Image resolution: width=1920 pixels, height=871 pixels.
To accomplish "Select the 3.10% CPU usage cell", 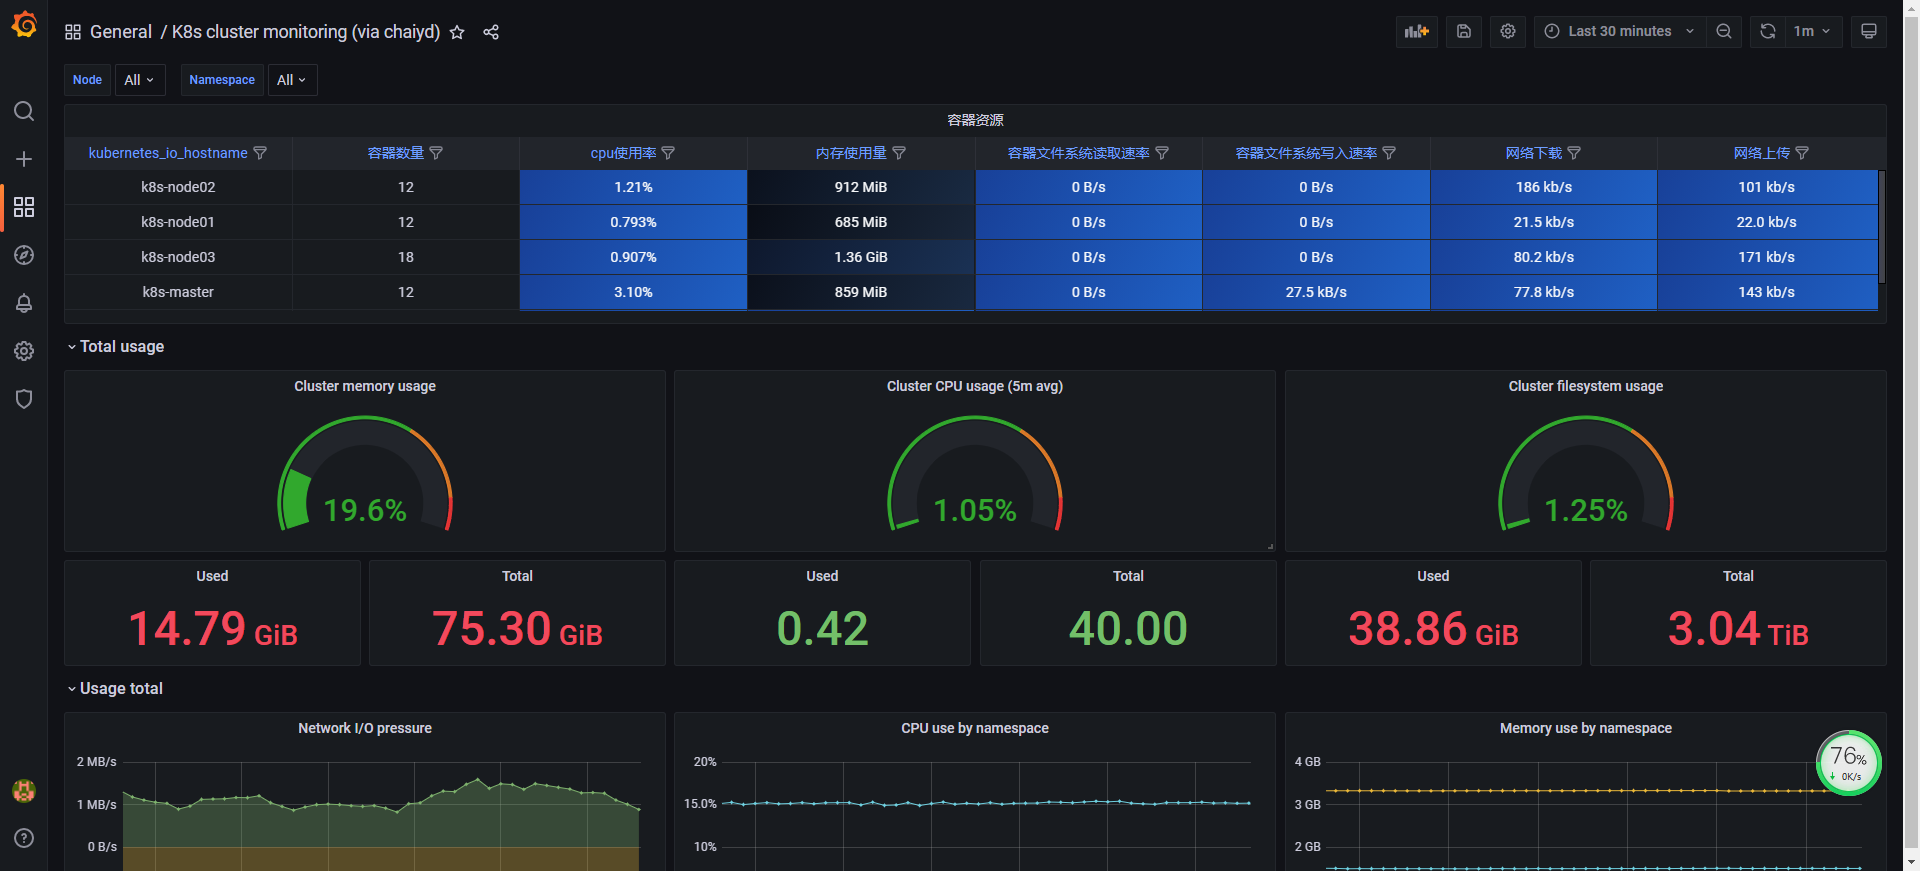I will tap(633, 292).
